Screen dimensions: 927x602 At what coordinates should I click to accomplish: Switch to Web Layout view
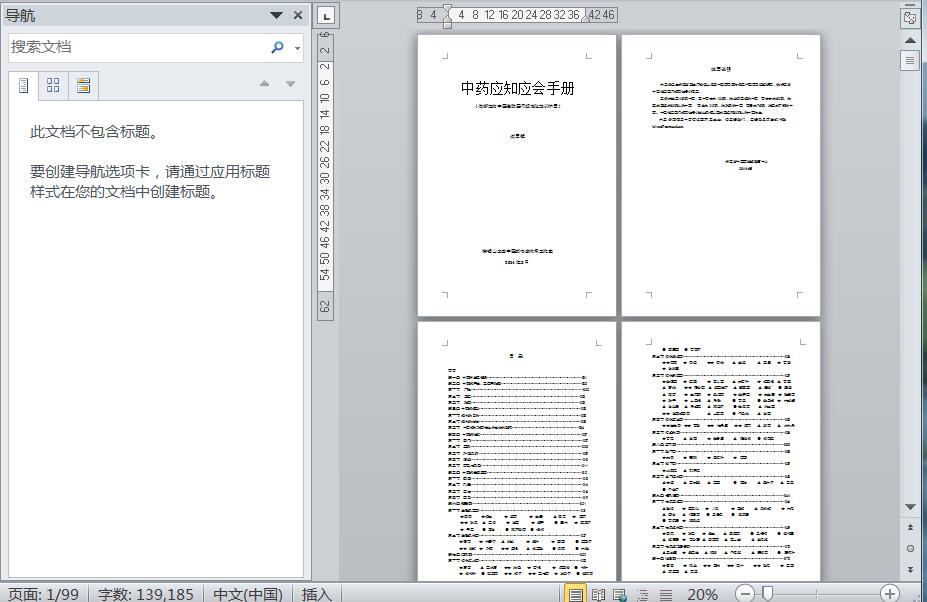click(620, 594)
